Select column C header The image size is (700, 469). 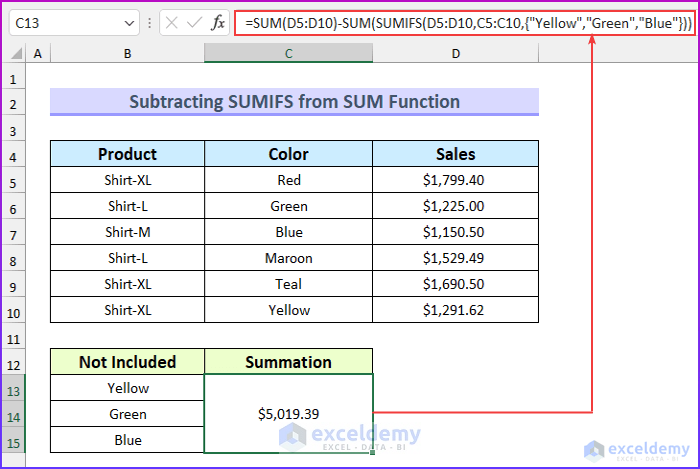[x=288, y=53]
